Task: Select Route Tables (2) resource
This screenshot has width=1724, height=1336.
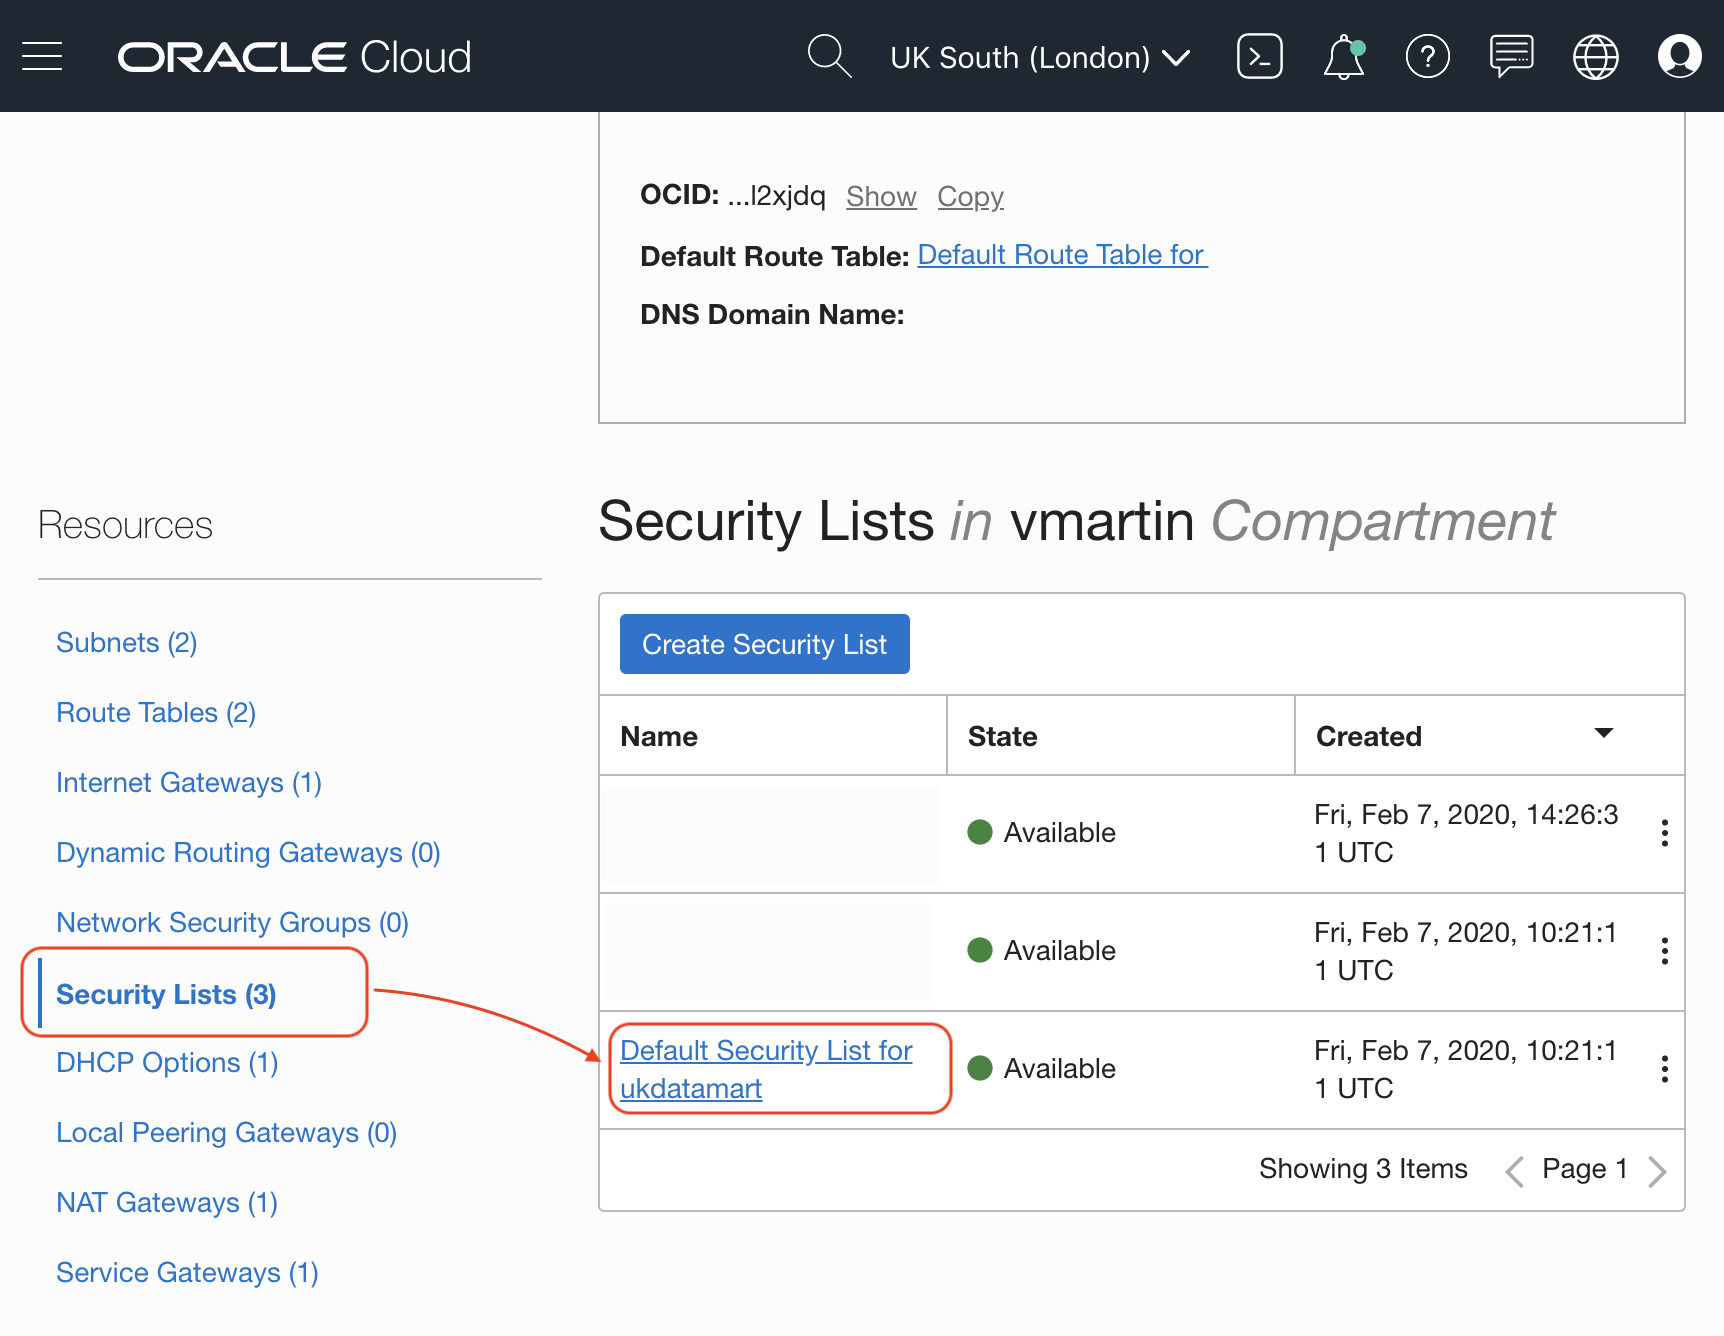Action: pyautogui.click(x=156, y=713)
